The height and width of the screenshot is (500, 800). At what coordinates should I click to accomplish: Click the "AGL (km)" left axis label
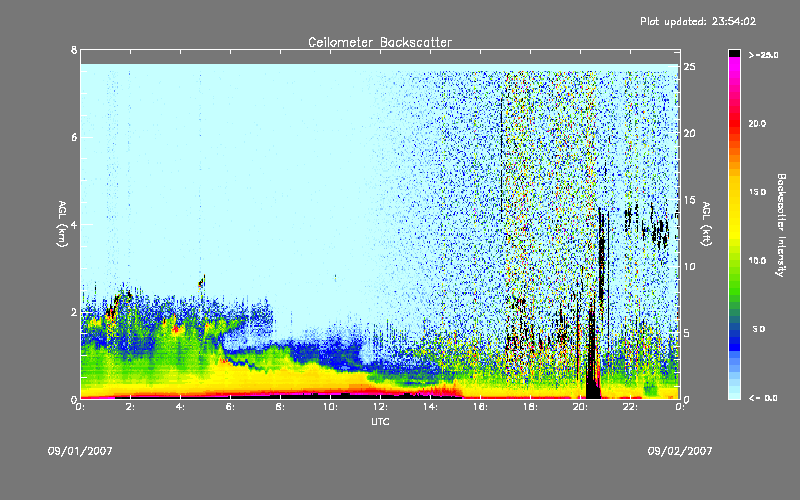click(x=62, y=224)
